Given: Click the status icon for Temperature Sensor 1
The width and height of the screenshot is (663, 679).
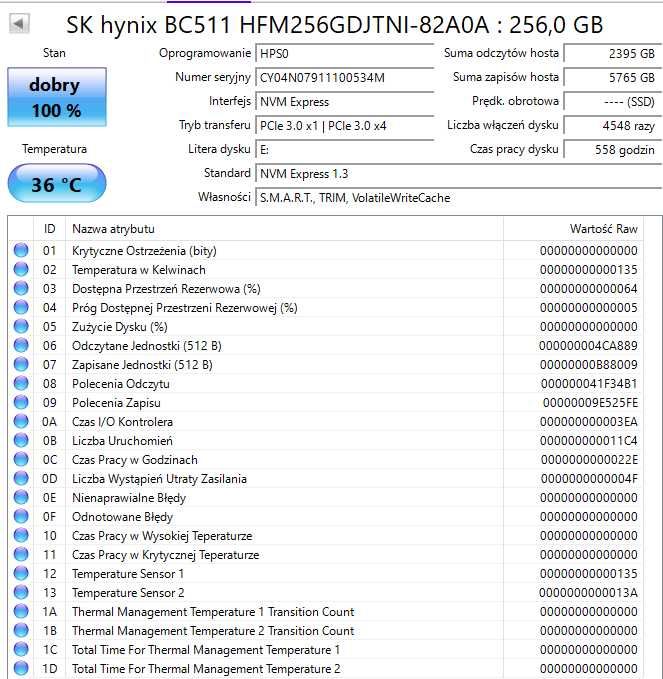Looking at the screenshot, I should [x=21, y=573].
